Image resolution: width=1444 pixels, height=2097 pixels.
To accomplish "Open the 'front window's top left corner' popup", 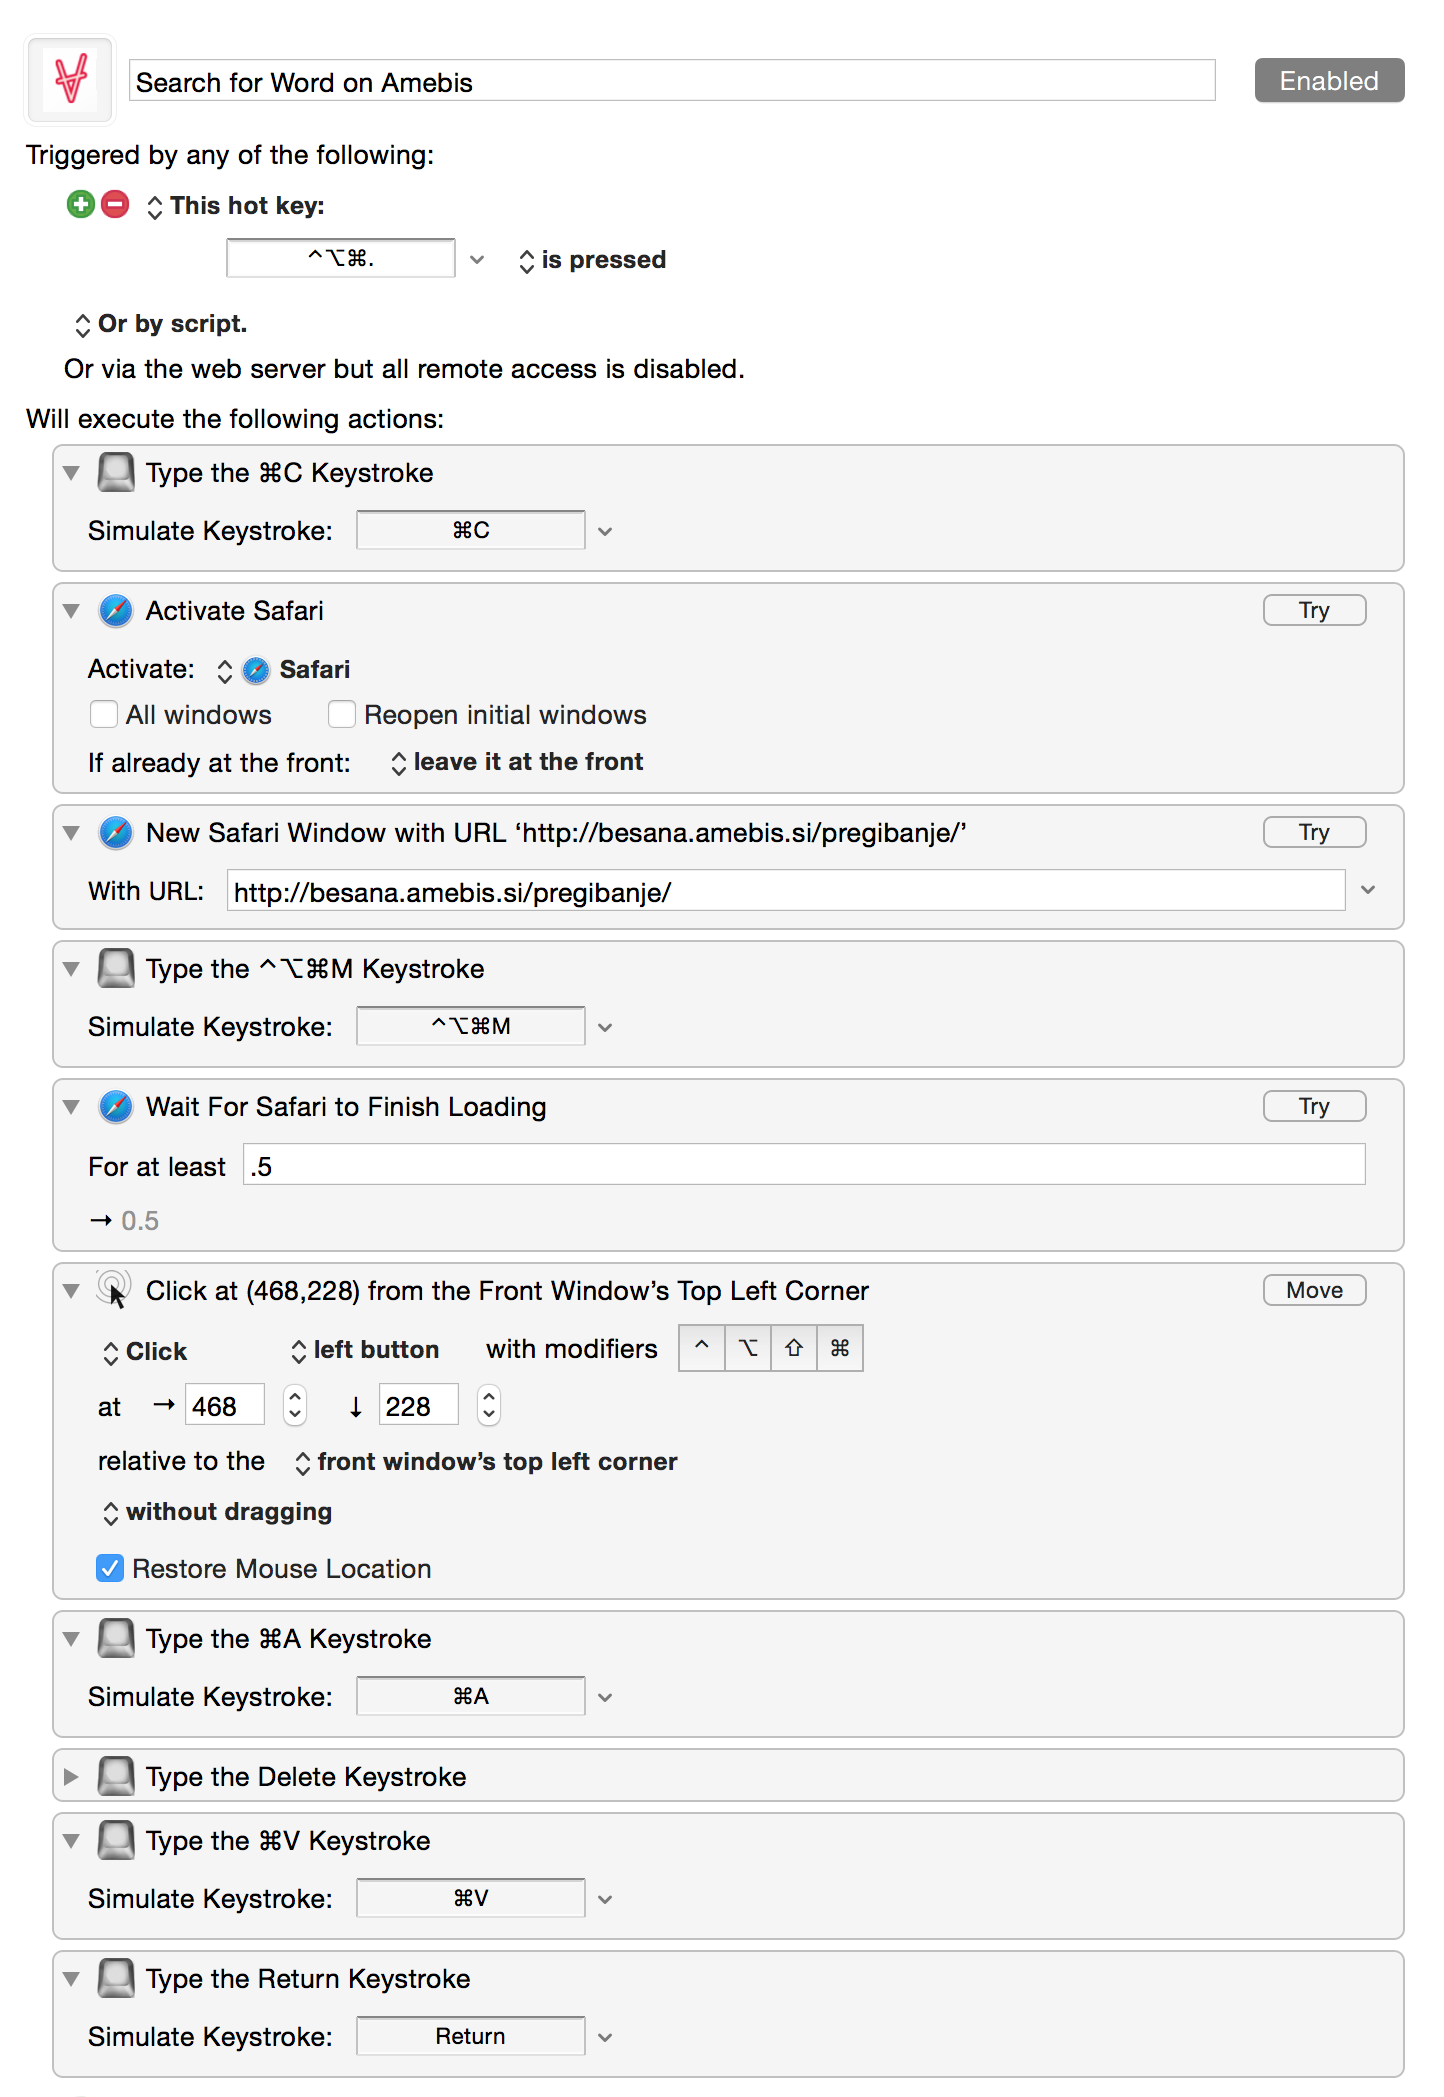I will pos(487,1462).
